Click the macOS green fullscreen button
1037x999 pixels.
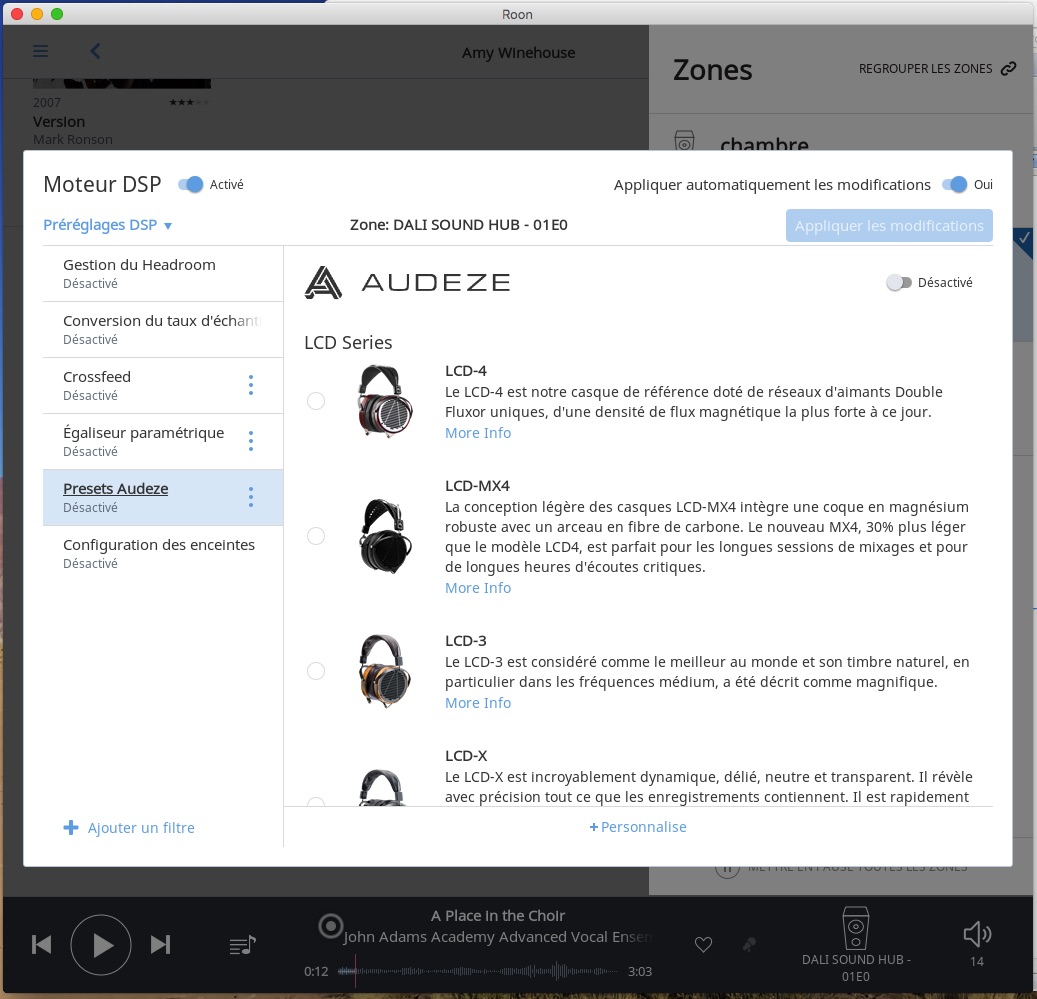click(57, 14)
